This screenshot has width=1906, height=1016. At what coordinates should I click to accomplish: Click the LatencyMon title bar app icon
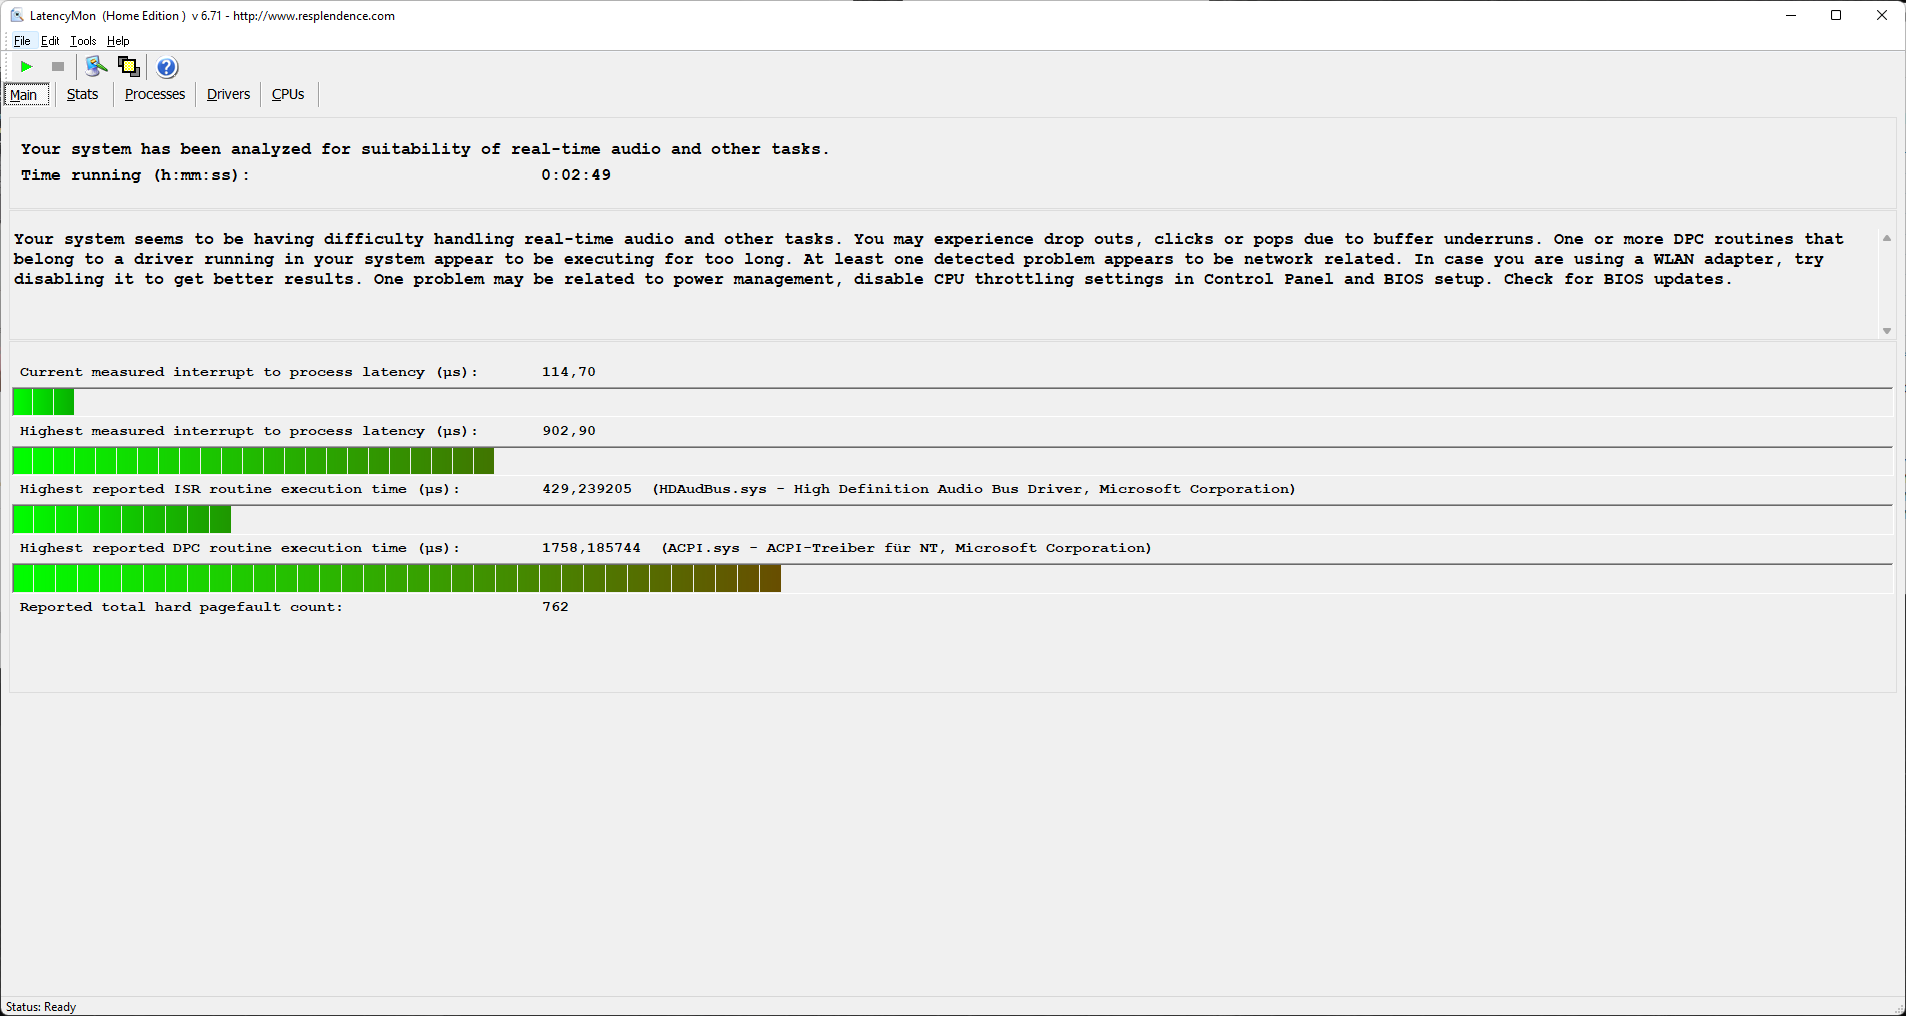[x=17, y=15]
